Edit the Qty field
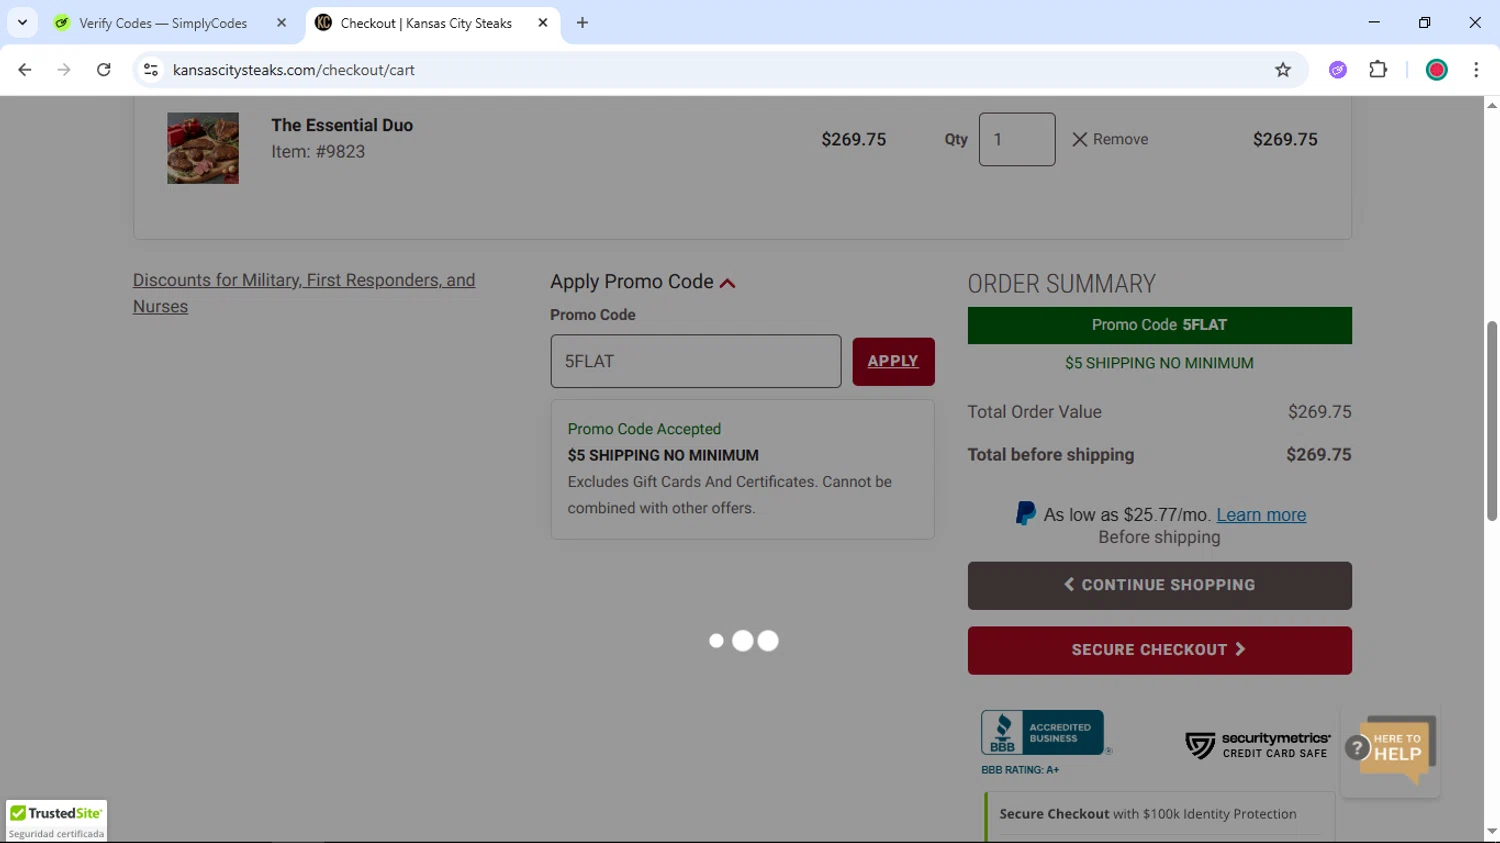 [1017, 139]
